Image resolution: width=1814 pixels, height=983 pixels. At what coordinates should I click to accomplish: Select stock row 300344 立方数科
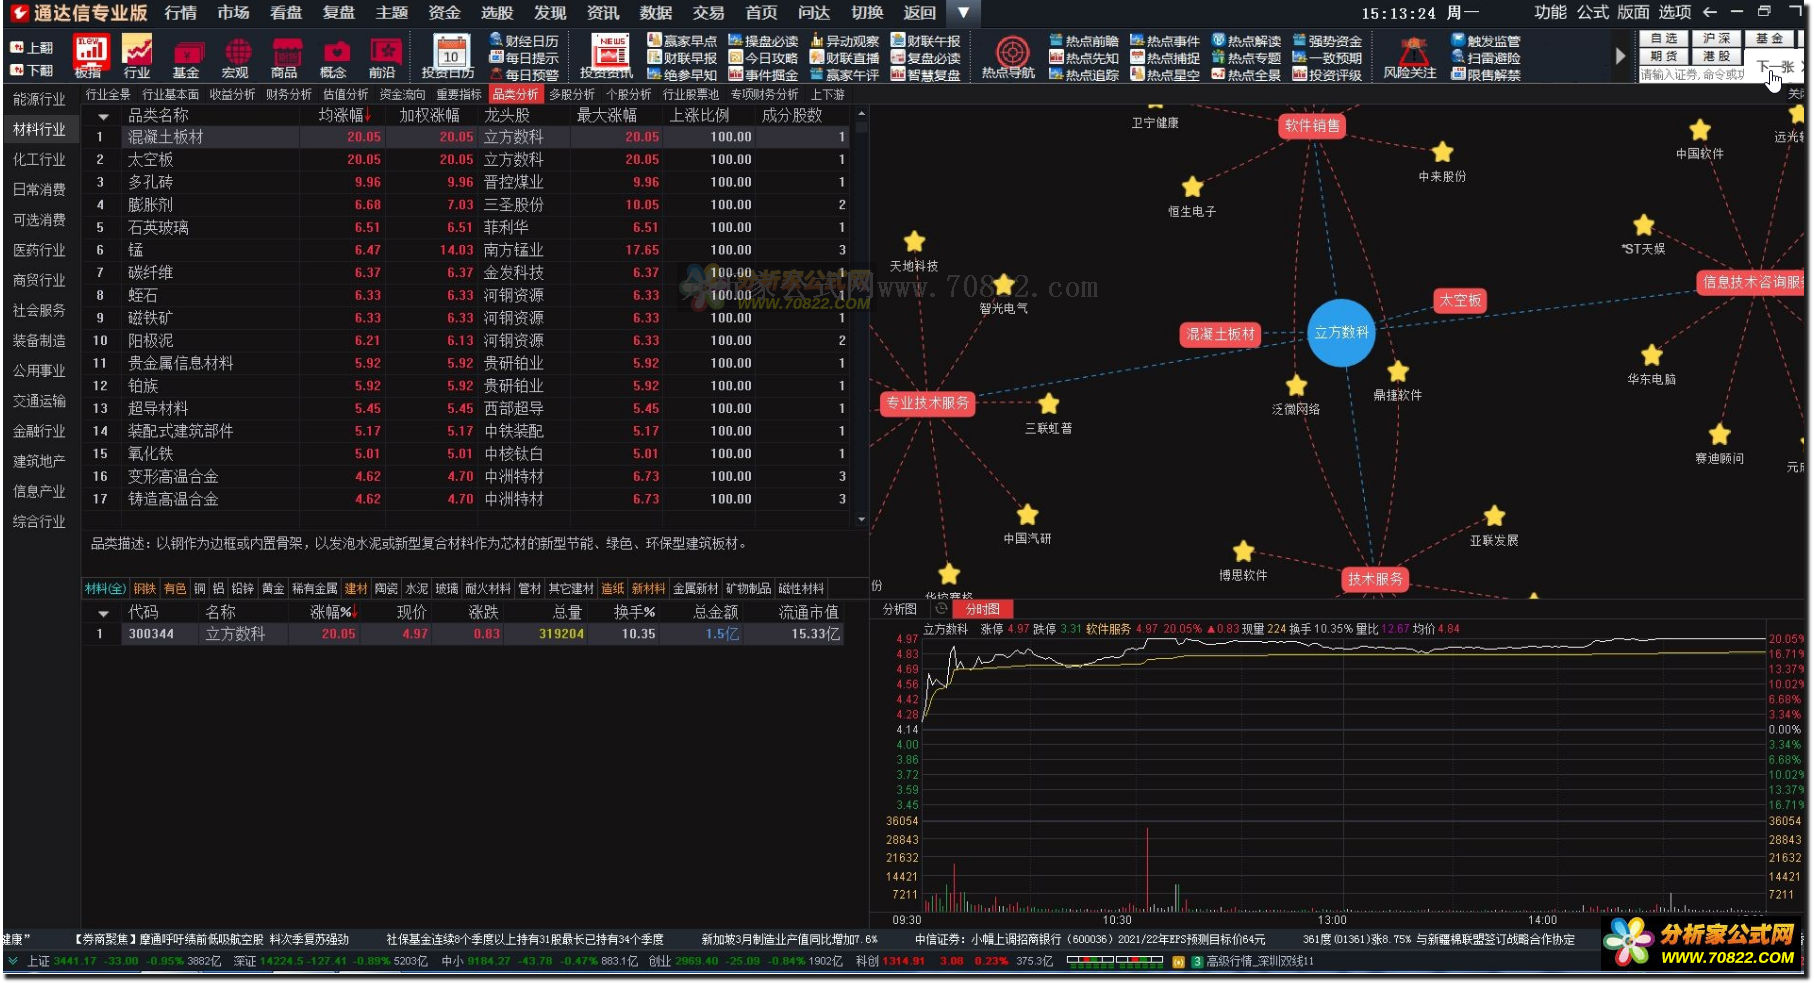(x=465, y=634)
